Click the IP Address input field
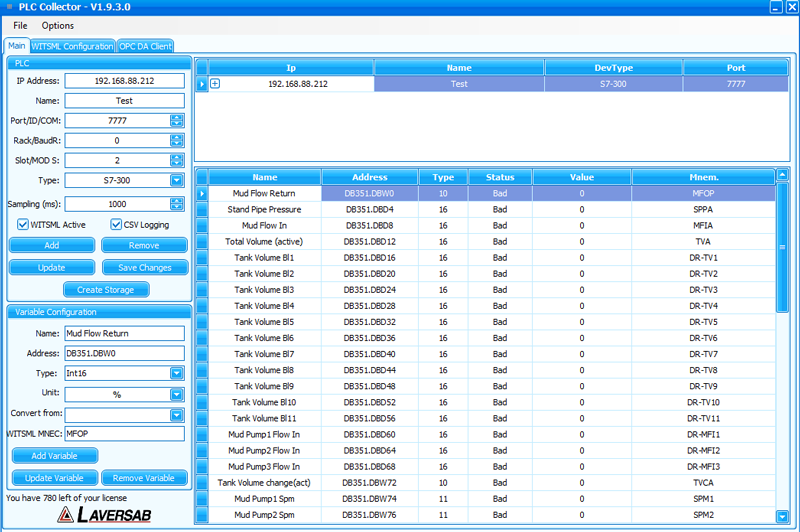Viewport: 800px width, 532px height. (x=125, y=81)
